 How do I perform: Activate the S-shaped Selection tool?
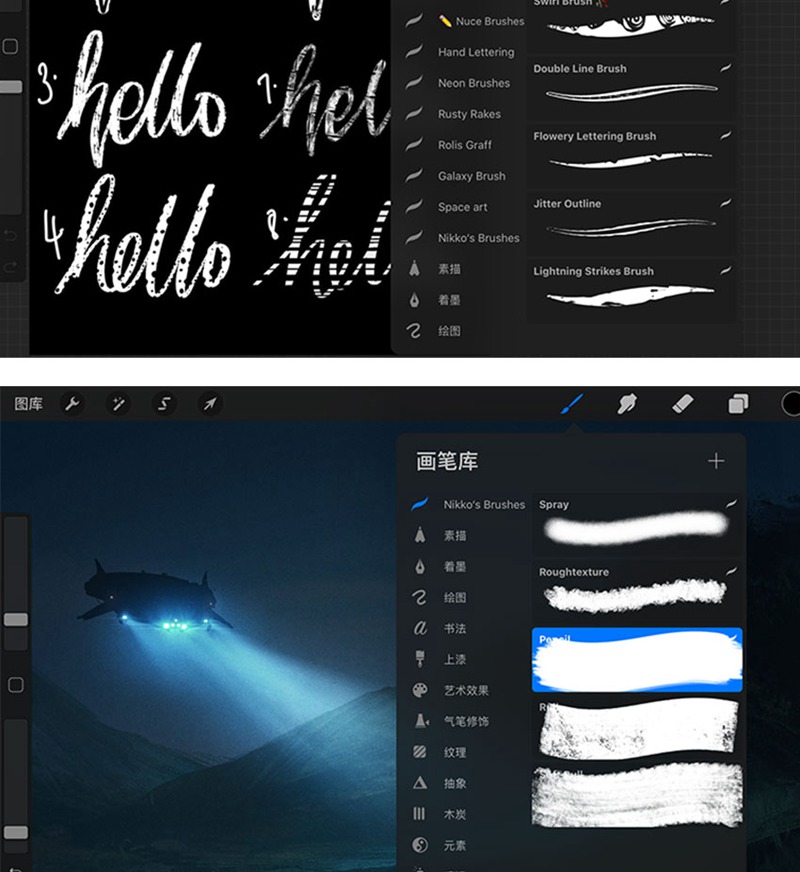[165, 404]
